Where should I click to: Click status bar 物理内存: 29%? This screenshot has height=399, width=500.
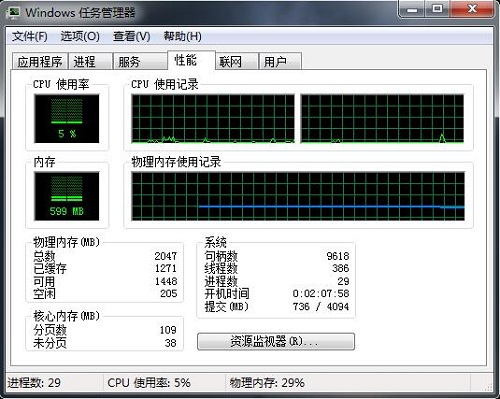pos(267,383)
